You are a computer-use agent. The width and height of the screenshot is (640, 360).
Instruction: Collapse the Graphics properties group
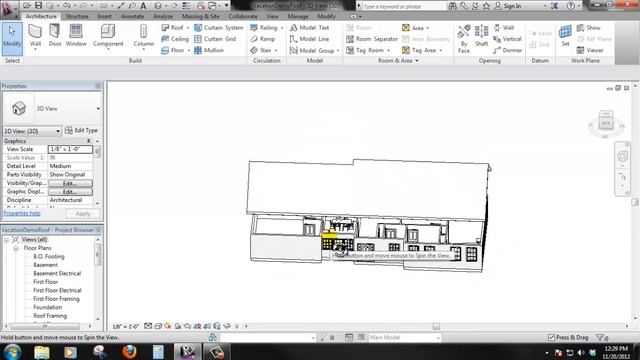(x=89, y=141)
